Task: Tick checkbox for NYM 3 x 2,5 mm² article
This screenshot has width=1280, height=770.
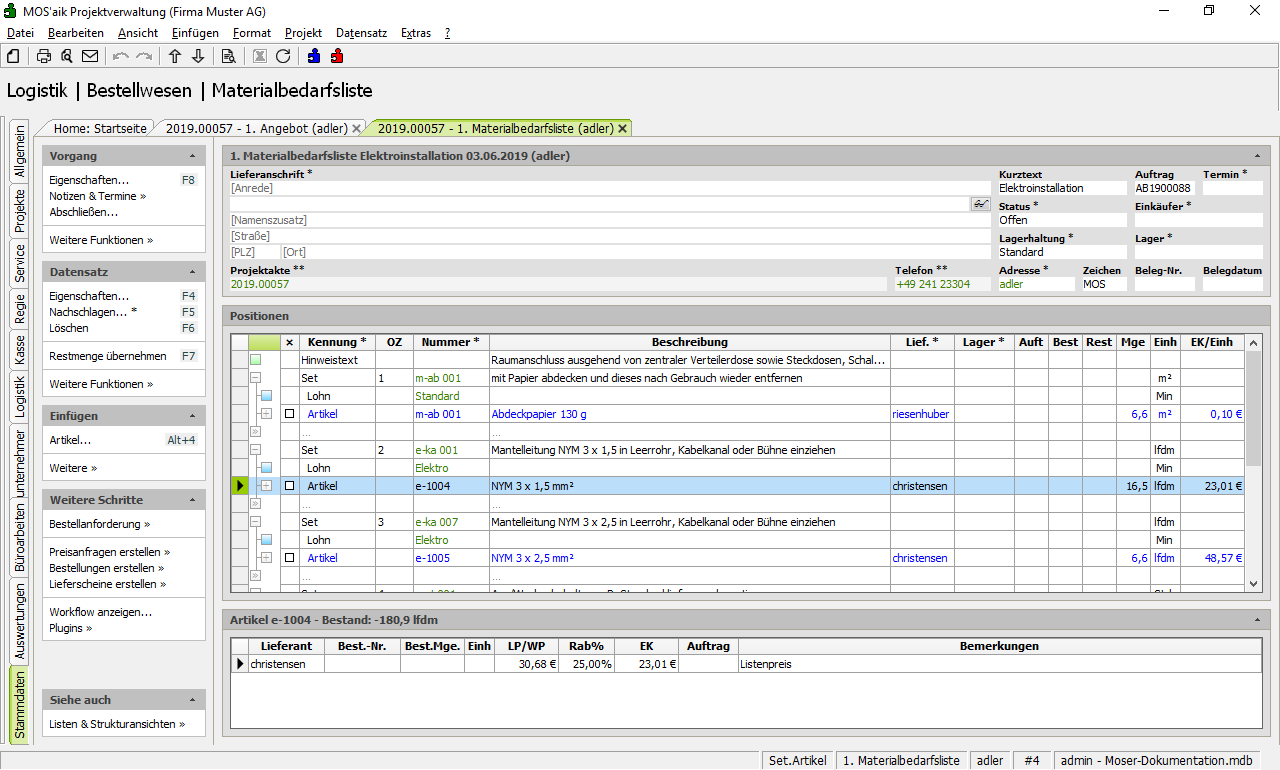Action: coord(290,558)
